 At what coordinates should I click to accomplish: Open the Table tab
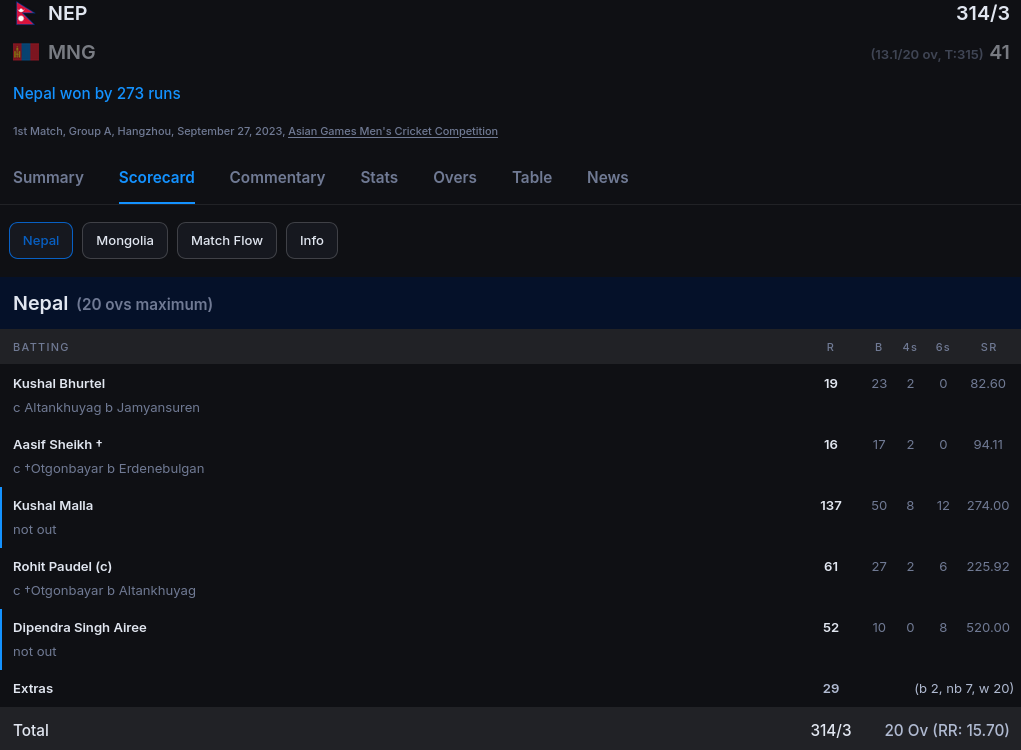click(532, 178)
